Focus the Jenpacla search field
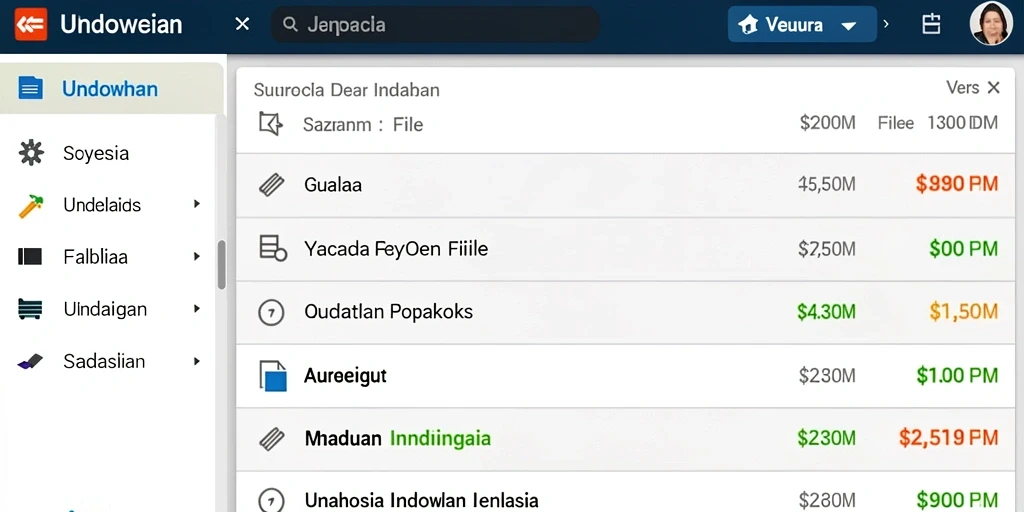 (x=435, y=25)
